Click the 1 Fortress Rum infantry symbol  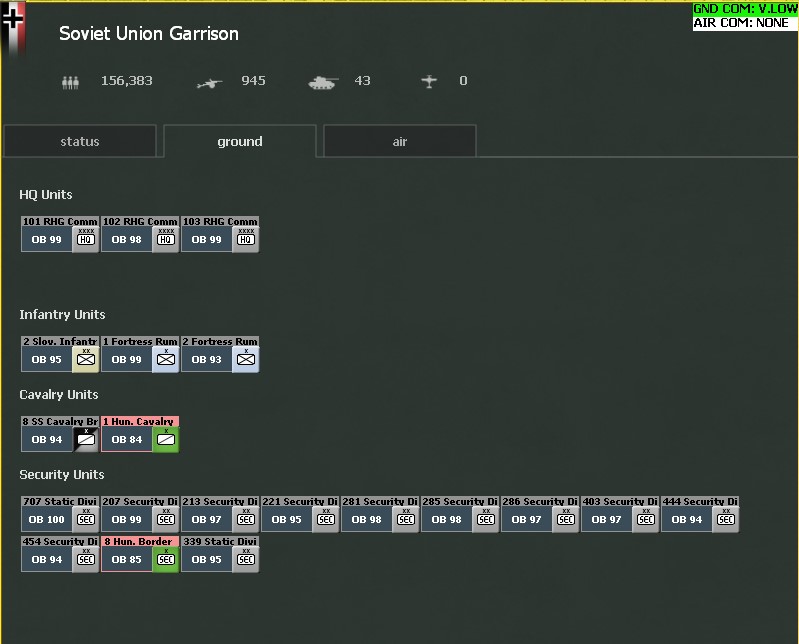click(x=166, y=359)
